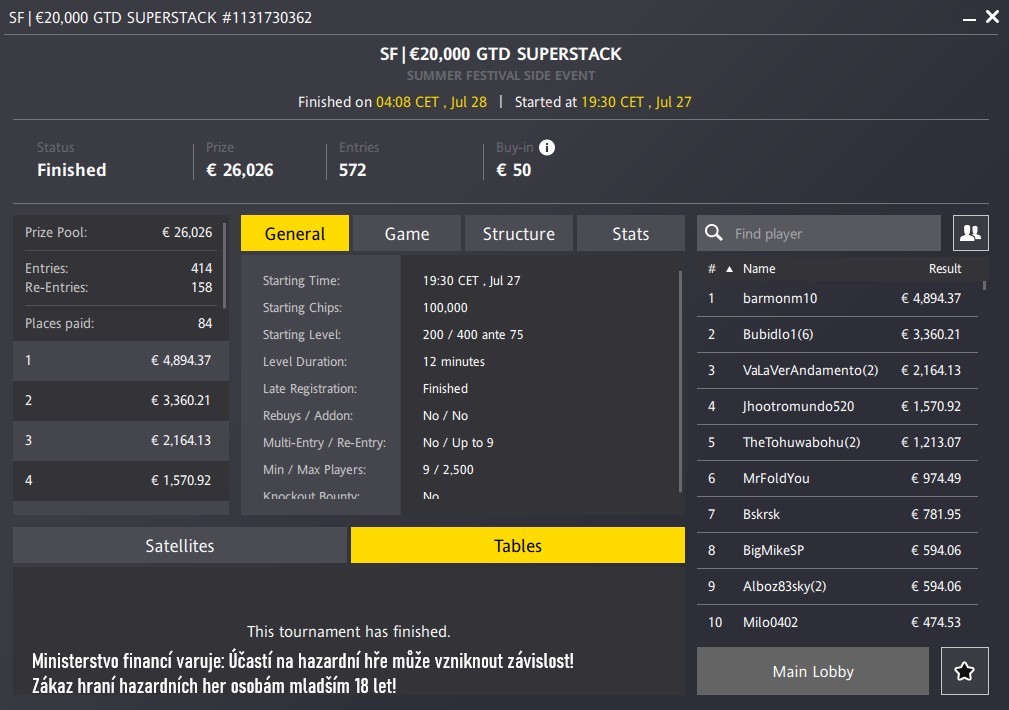Sort the list by Name column
Screen dimensions: 1009x710
tap(759, 269)
